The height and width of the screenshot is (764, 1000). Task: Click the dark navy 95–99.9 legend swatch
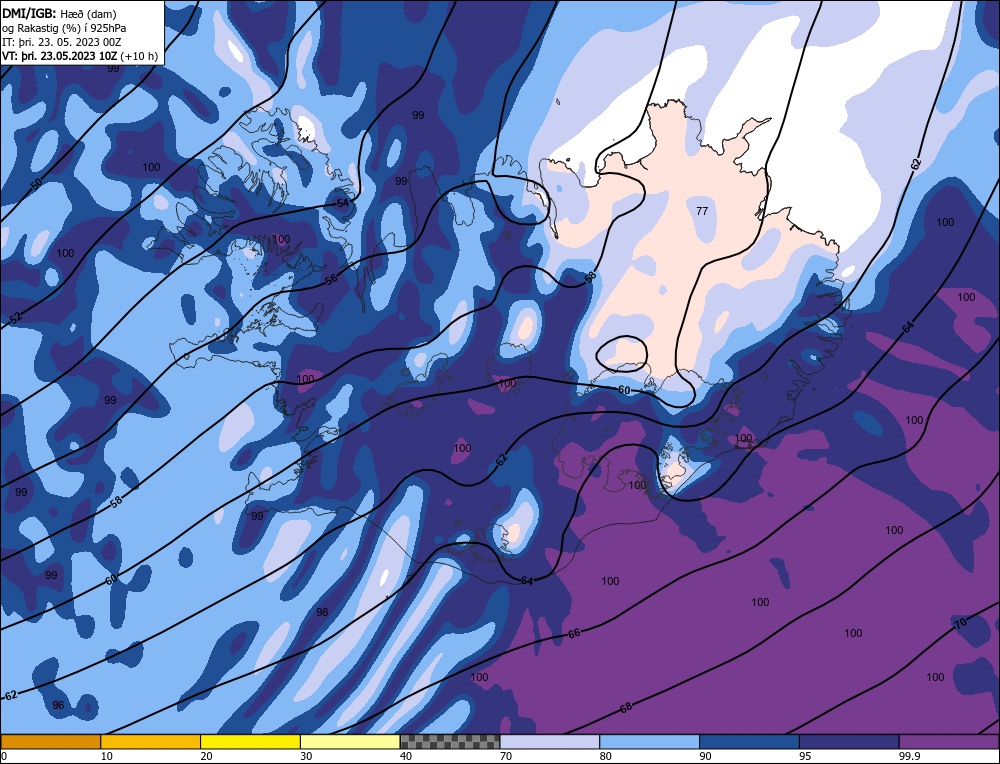pyautogui.click(x=849, y=741)
